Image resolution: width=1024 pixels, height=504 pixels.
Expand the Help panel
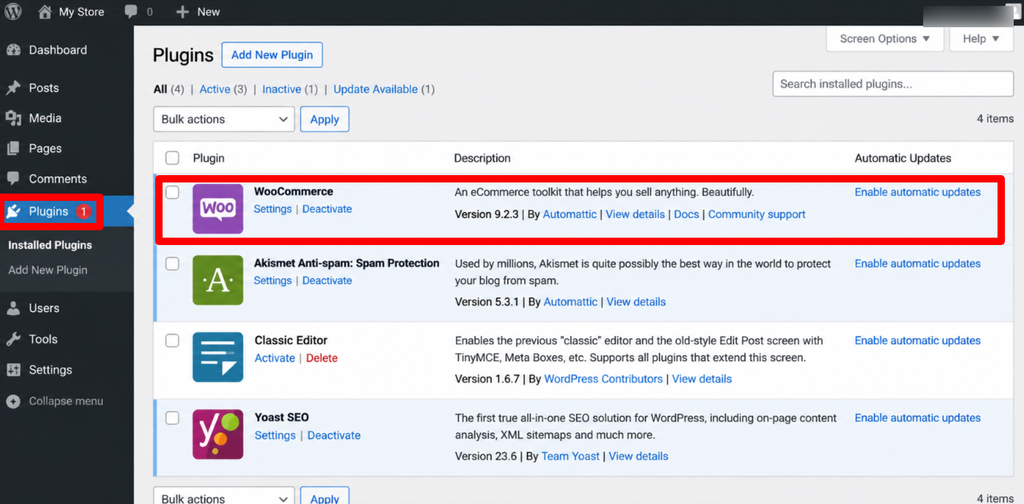[981, 39]
